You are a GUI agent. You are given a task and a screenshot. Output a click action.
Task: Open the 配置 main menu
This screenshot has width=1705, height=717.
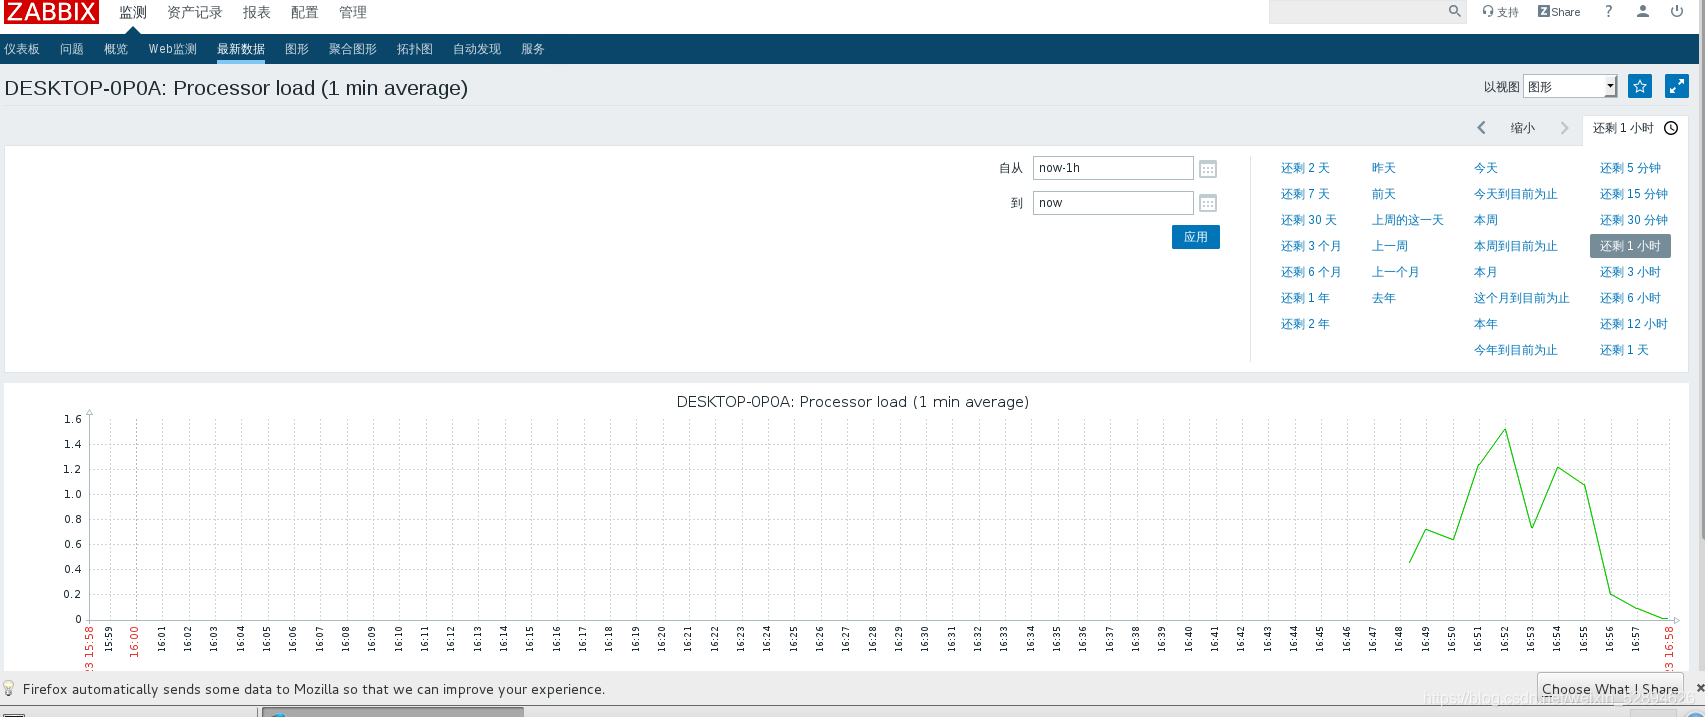click(x=305, y=12)
